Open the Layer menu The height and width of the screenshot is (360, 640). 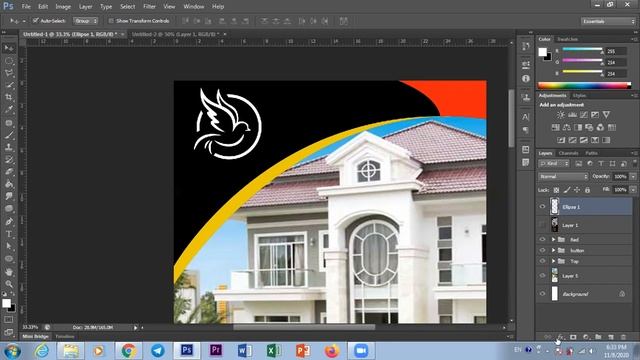[x=85, y=7]
